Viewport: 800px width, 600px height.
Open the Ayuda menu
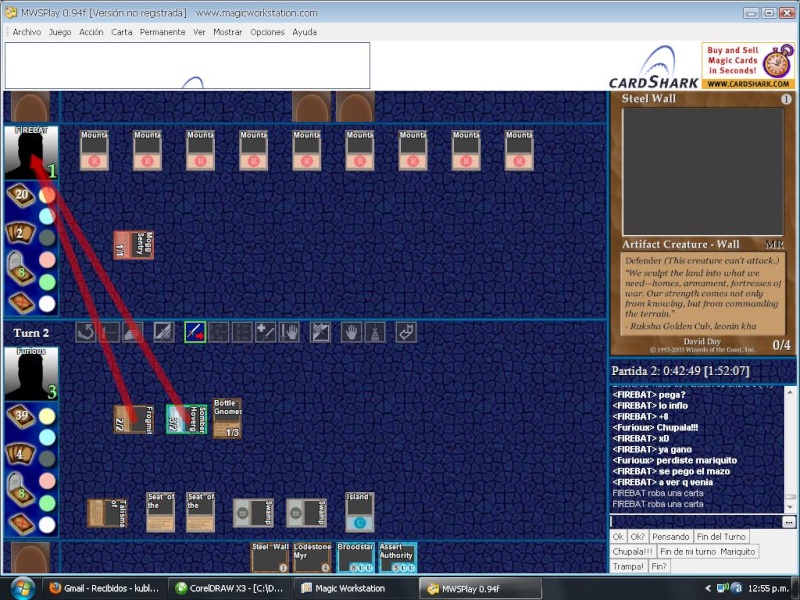tap(305, 32)
